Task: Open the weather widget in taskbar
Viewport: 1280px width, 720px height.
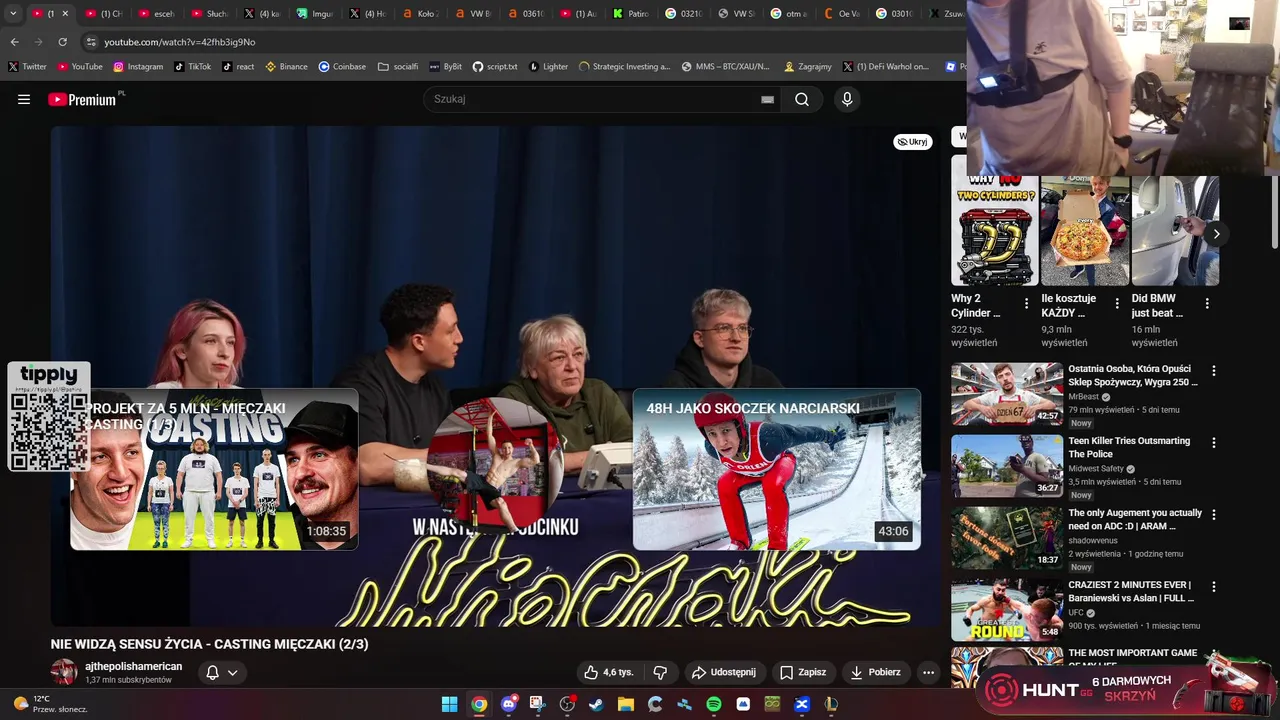Action: (x=52, y=704)
